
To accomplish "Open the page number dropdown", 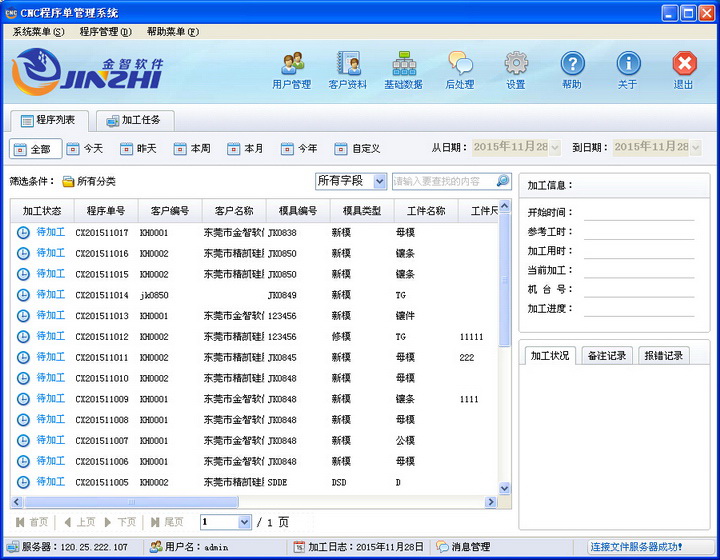I will pos(244,522).
